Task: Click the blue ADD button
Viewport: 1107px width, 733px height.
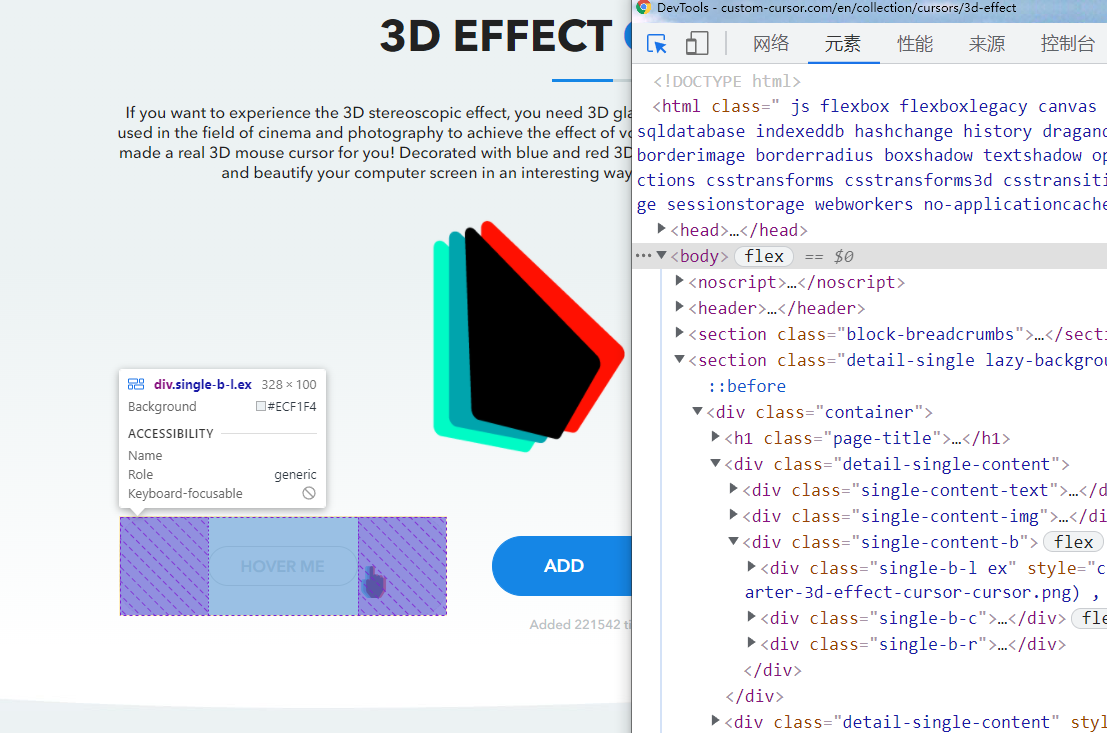Action: tap(562, 566)
